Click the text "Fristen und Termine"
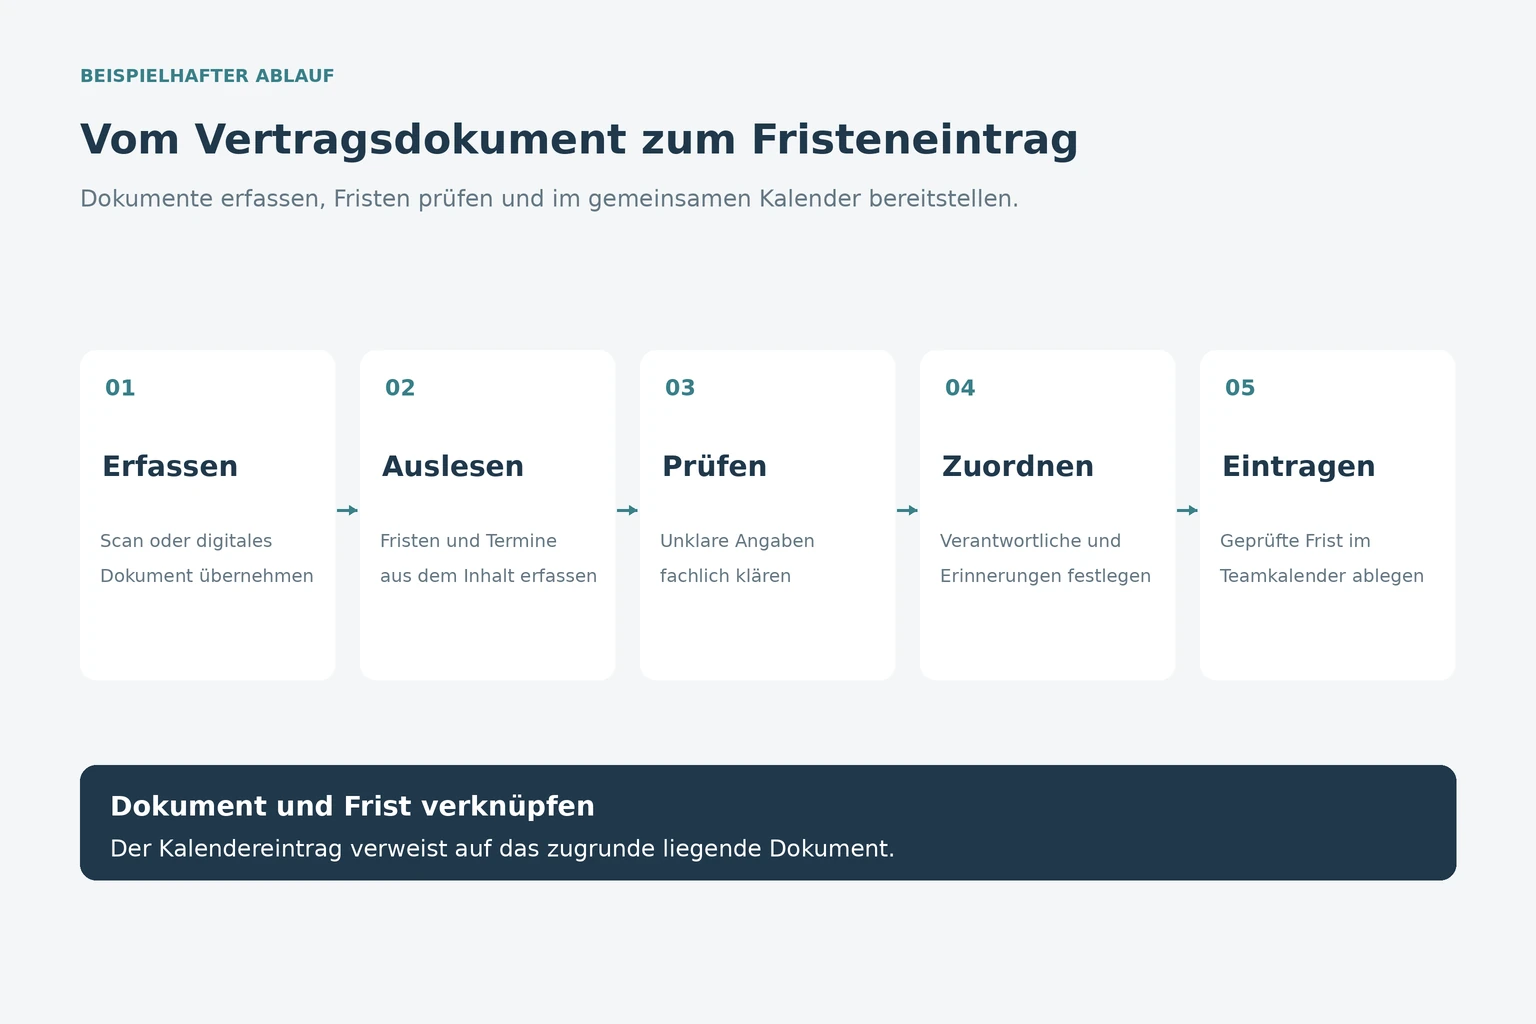The height and width of the screenshot is (1024, 1536). pyautogui.click(x=468, y=541)
